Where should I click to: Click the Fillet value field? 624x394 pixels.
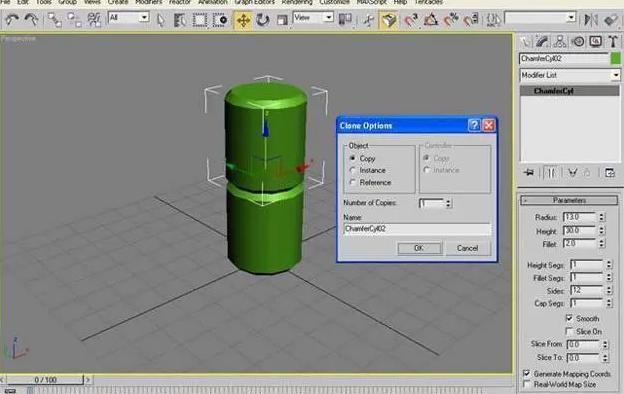(x=580, y=244)
